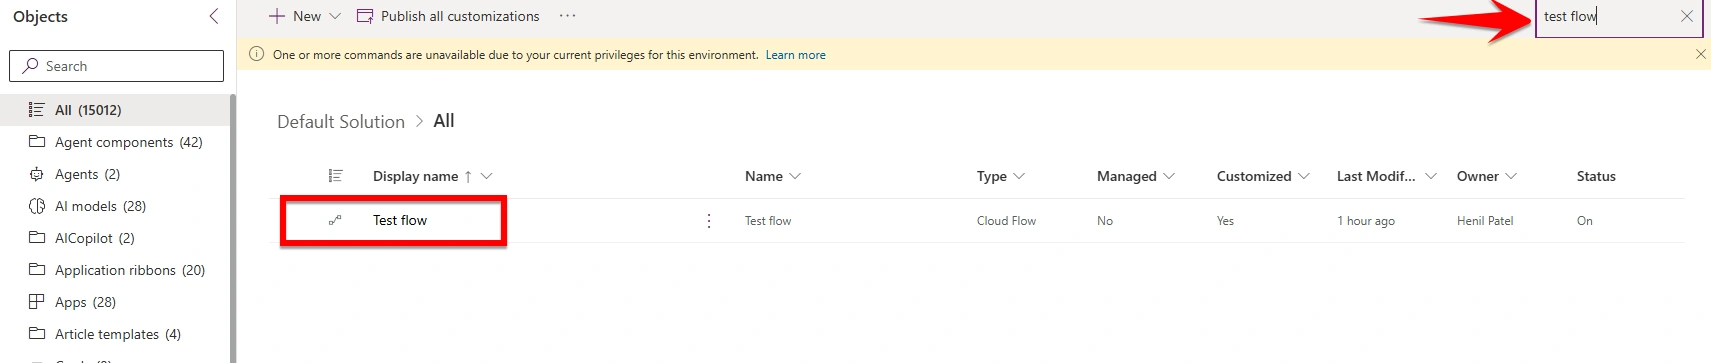Open the Learn more link

point(795,55)
